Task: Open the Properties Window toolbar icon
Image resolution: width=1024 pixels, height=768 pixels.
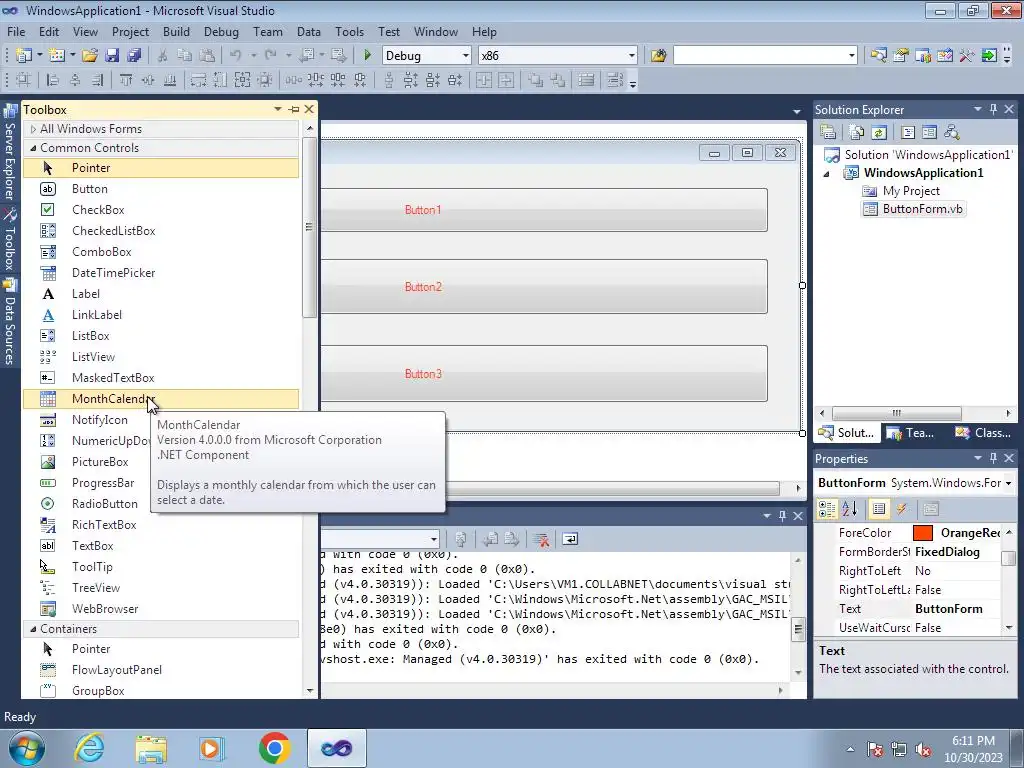Action: [x=901, y=56]
